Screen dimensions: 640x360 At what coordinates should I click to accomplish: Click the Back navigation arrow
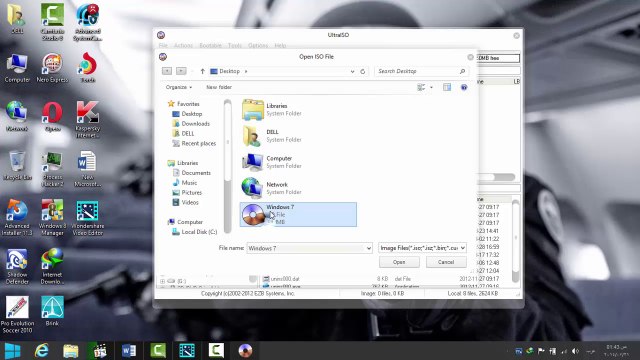(x=167, y=71)
